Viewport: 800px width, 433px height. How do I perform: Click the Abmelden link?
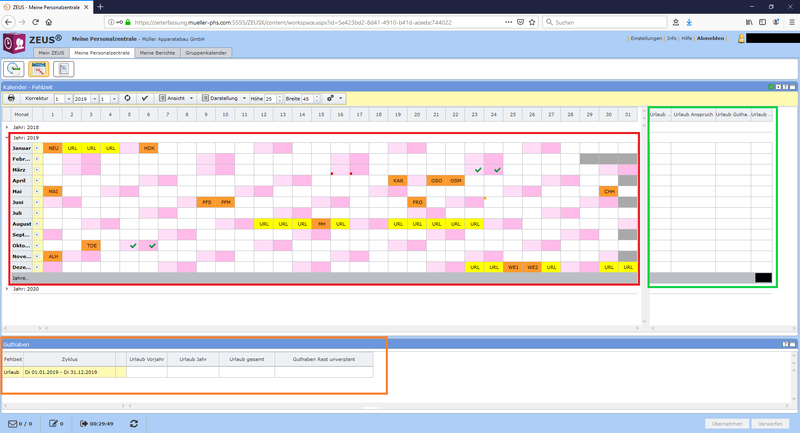pos(710,38)
